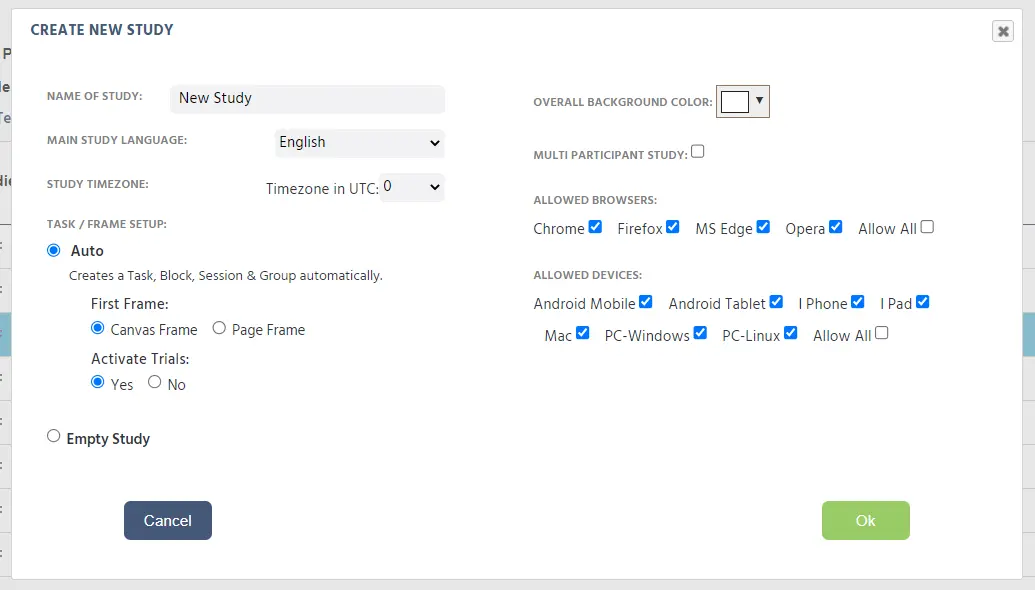Select Page Frame as first frame
1035x590 pixels.
tap(219, 328)
